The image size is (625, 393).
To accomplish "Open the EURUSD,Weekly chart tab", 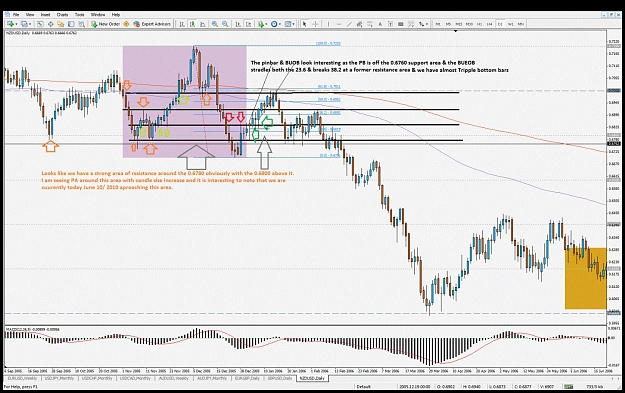I will pyautogui.click(x=22, y=378).
